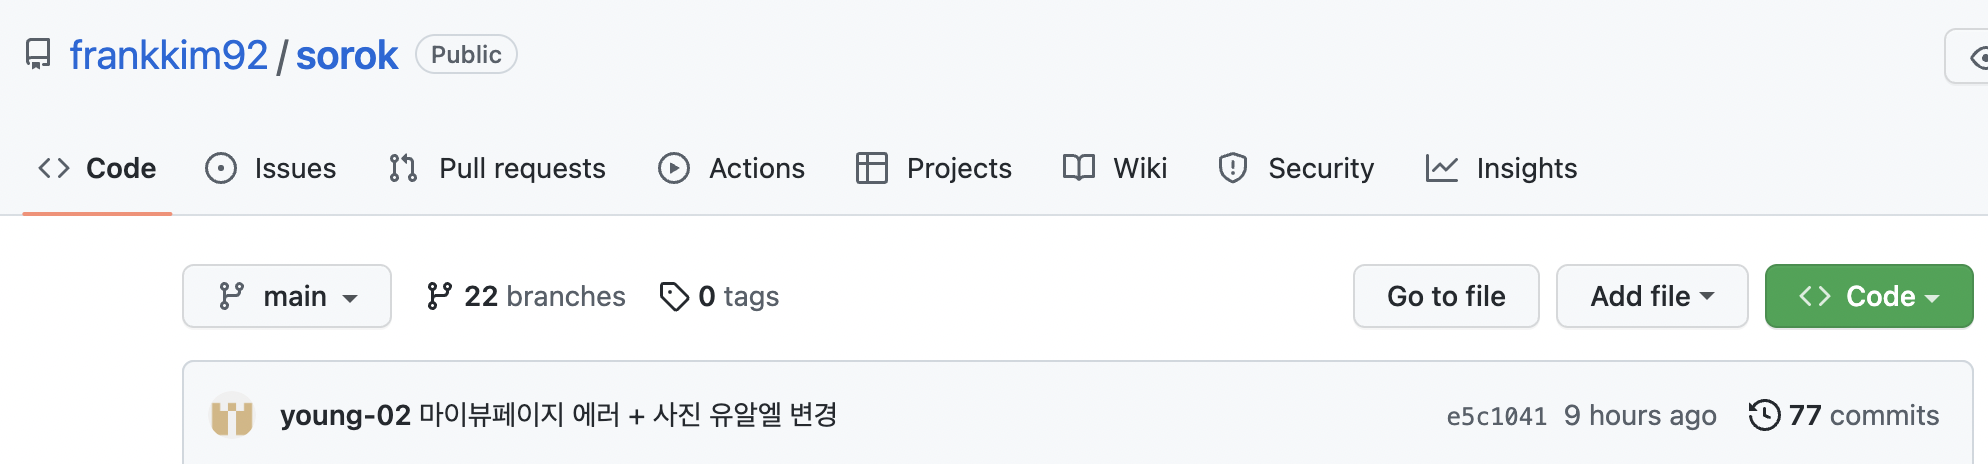Switch to the Code tab
Screen dimensions: 1988x464
pos(97,168)
